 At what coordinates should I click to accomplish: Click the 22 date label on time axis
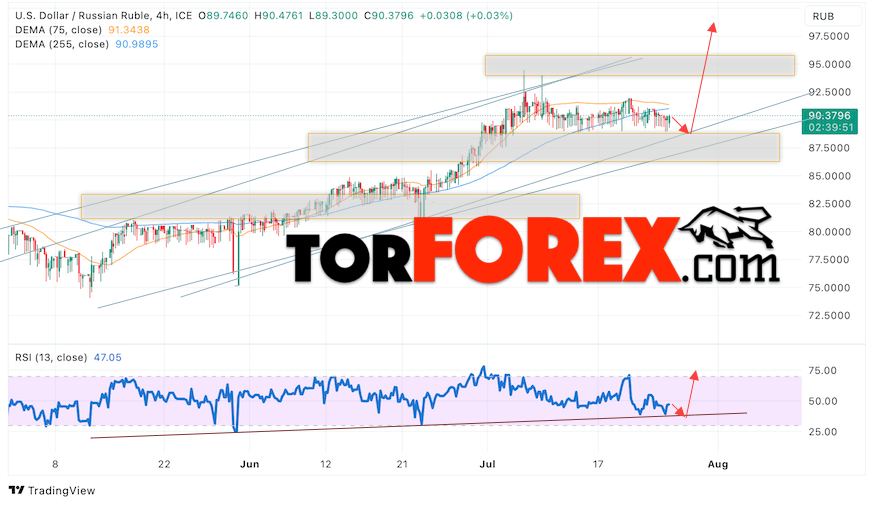pos(164,464)
